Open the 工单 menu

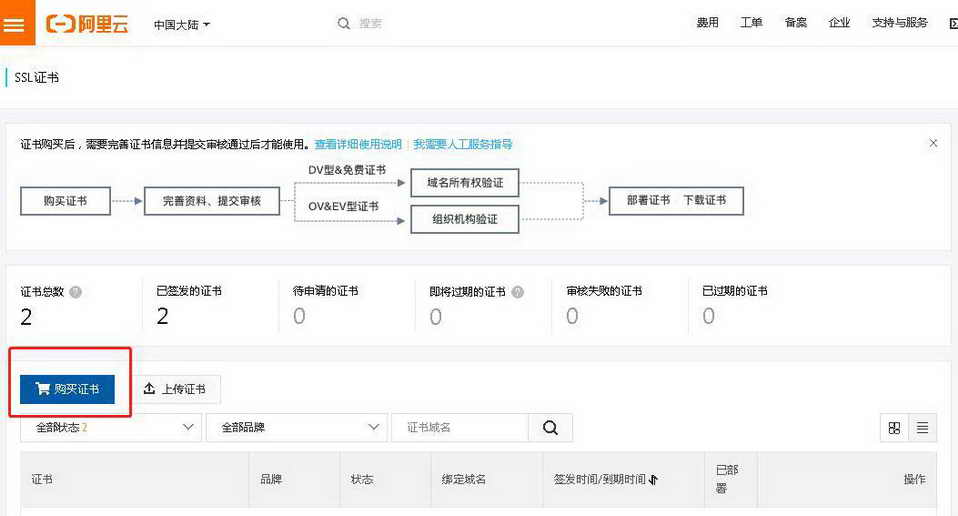click(x=751, y=23)
